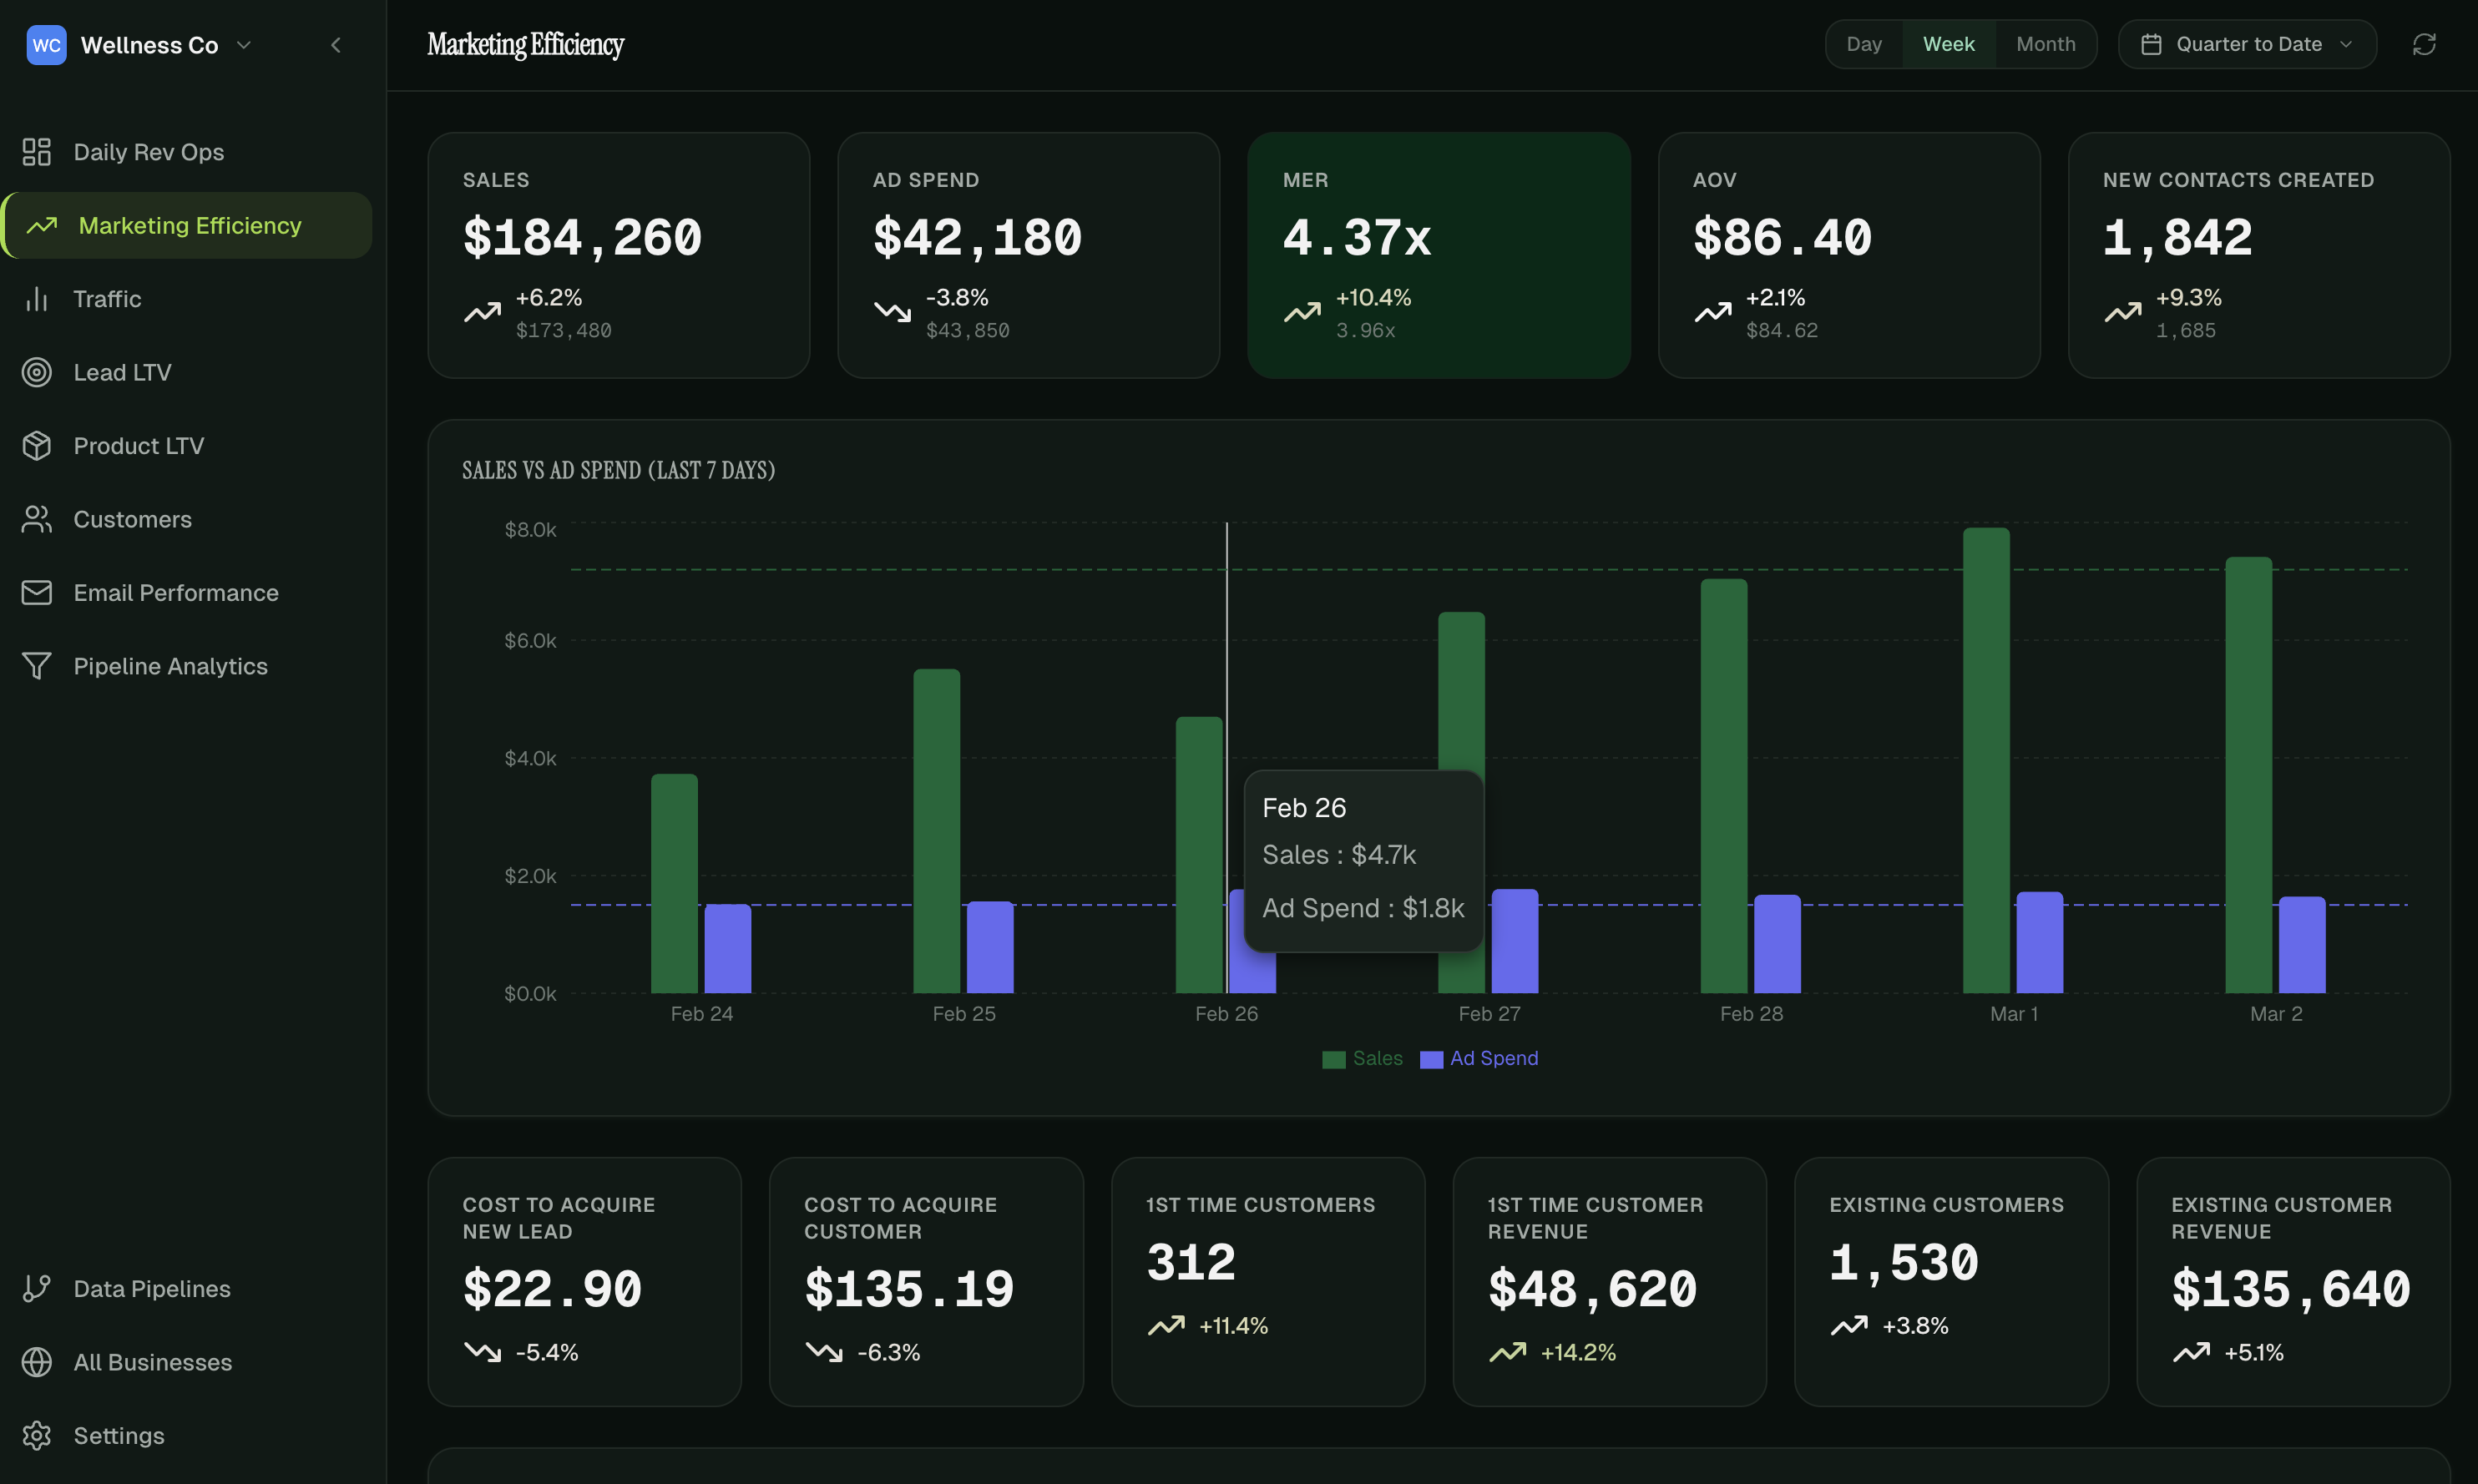Click the WC Wellness Co logo badge
The height and width of the screenshot is (1484, 2478).
(x=46, y=45)
